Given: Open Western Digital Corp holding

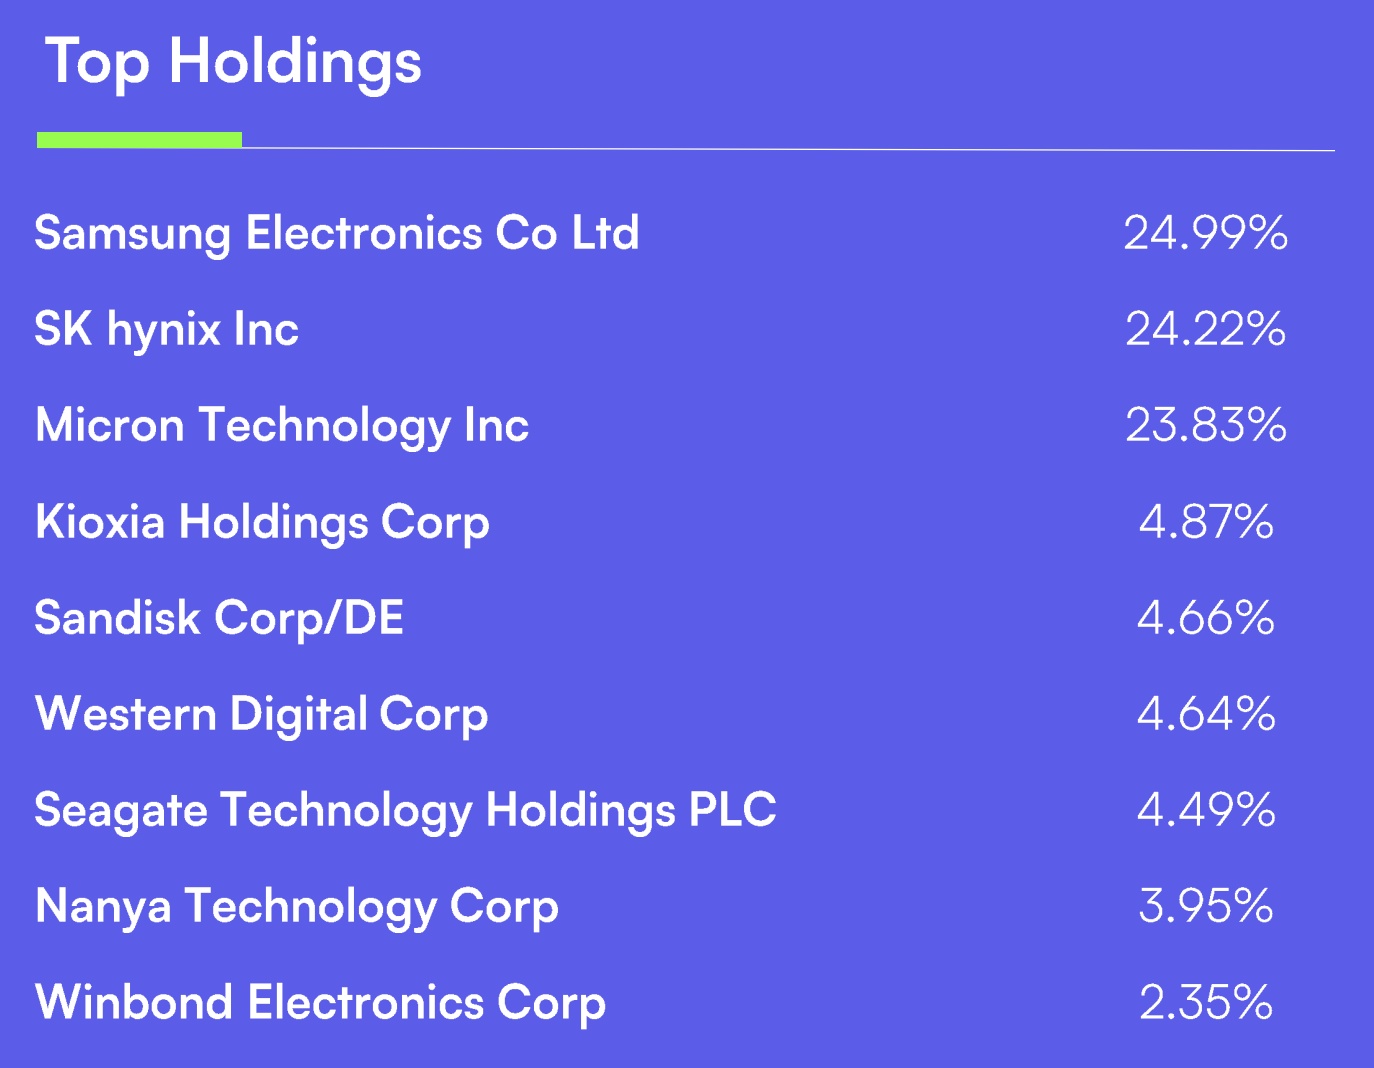Looking at the screenshot, I should pos(261,714).
